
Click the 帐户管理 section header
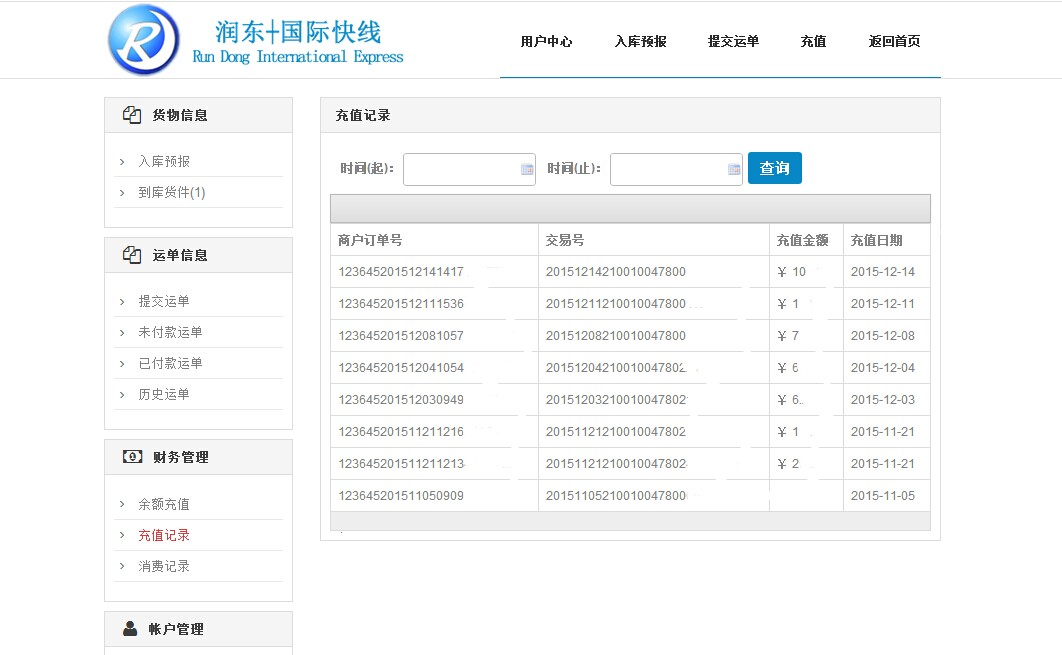198,629
